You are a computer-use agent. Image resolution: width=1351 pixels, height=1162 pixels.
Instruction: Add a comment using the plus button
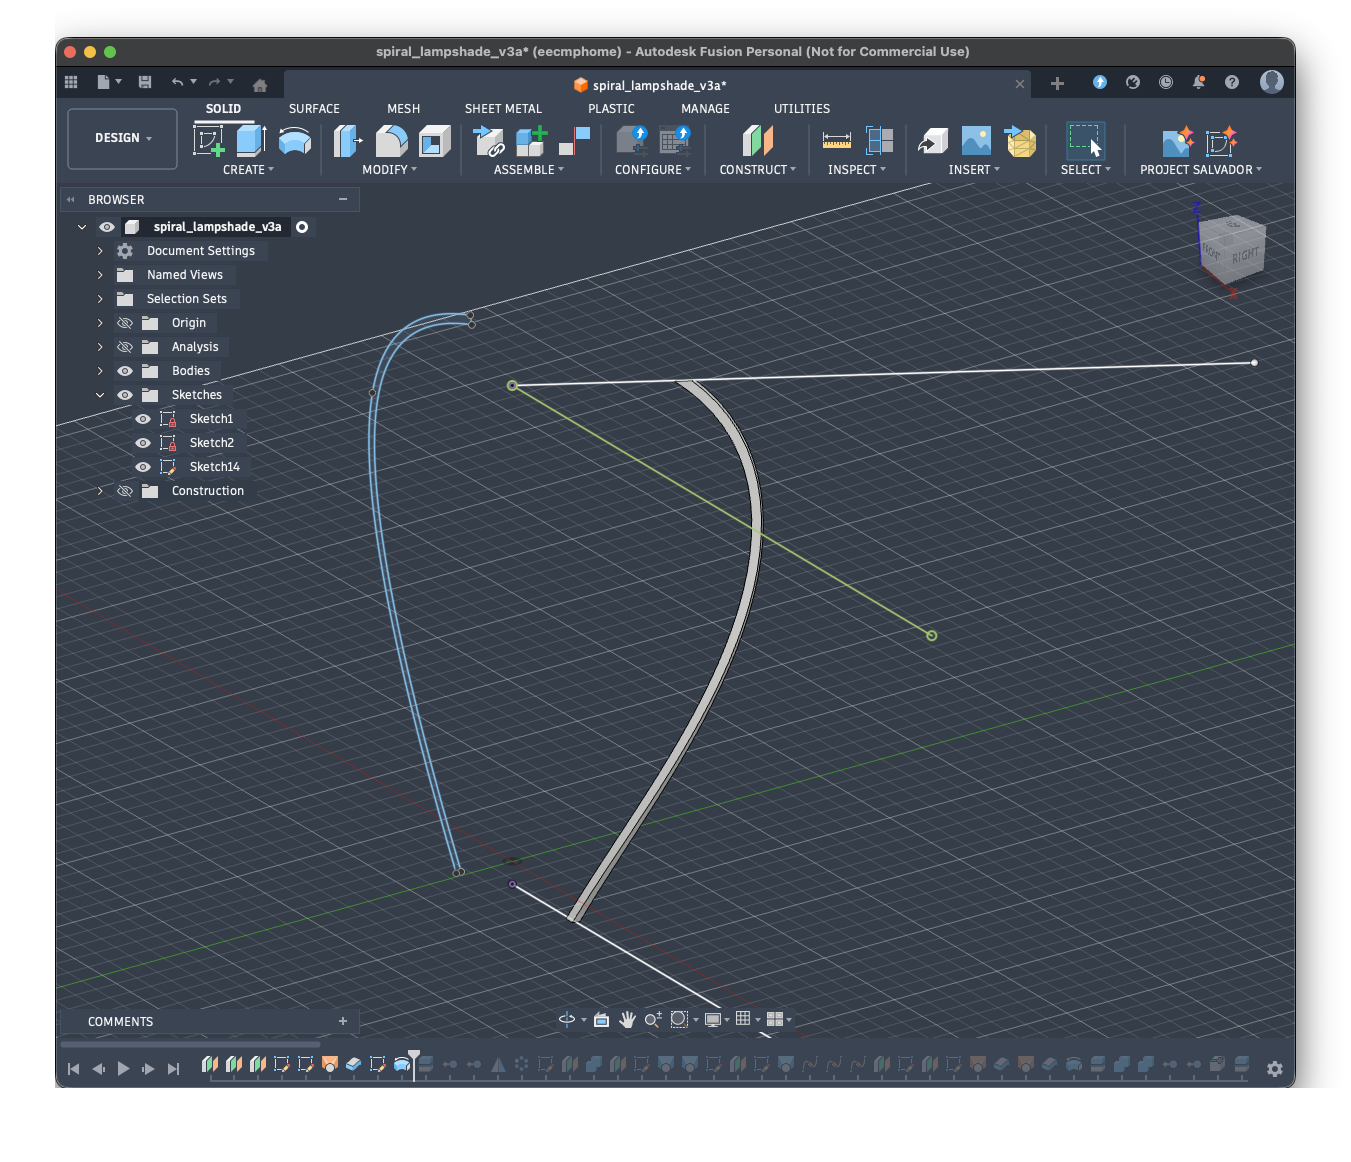pyautogui.click(x=343, y=1021)
